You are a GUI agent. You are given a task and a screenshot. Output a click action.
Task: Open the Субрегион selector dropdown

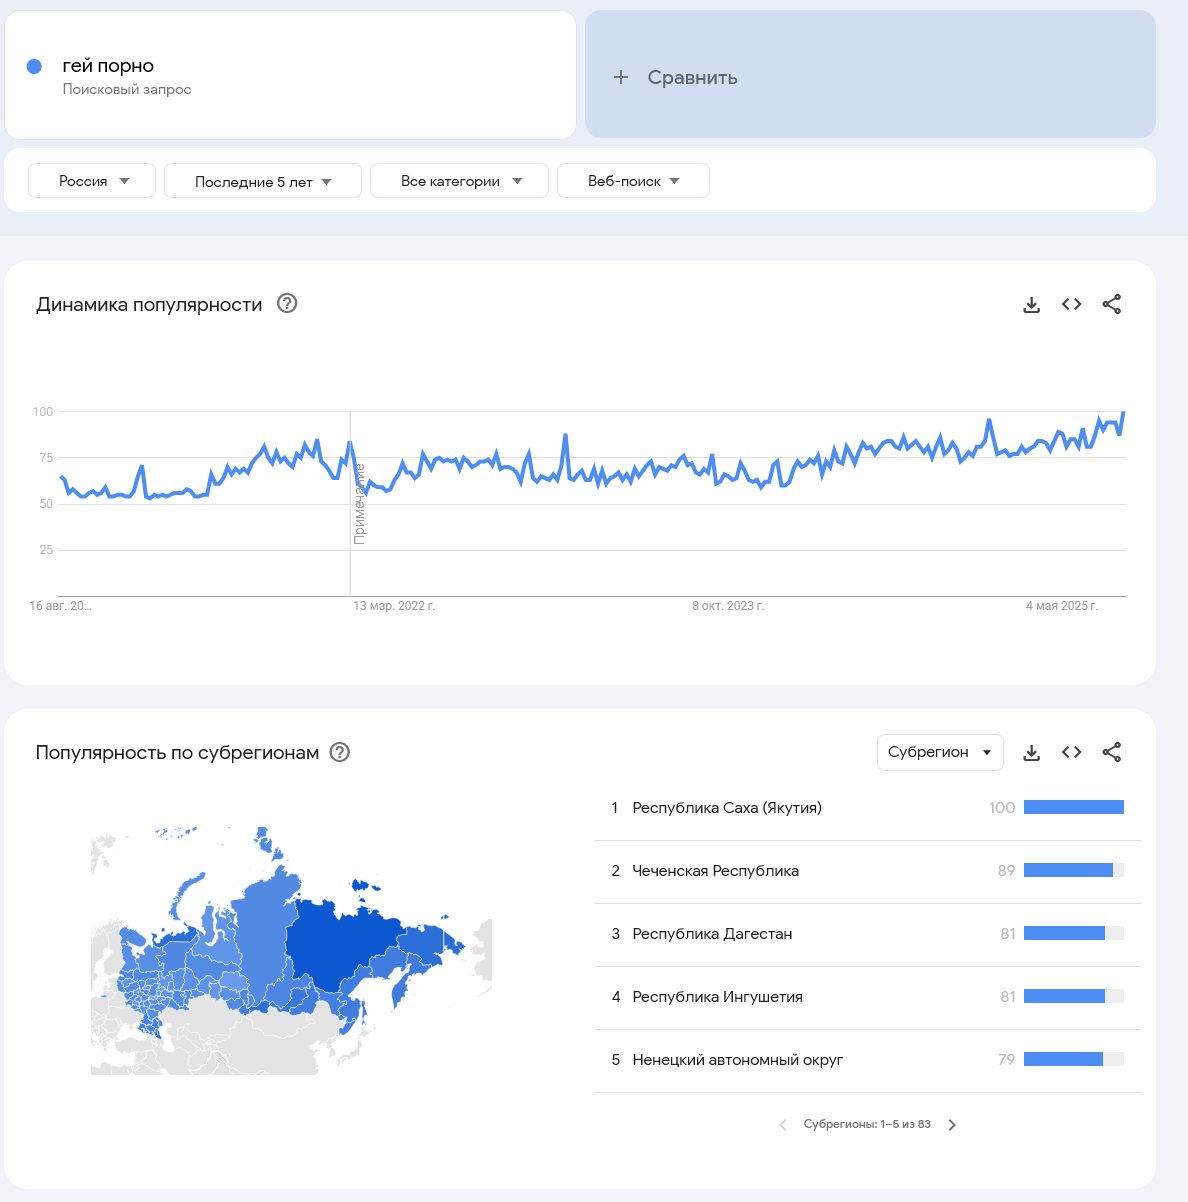click(x=939, y=752)
